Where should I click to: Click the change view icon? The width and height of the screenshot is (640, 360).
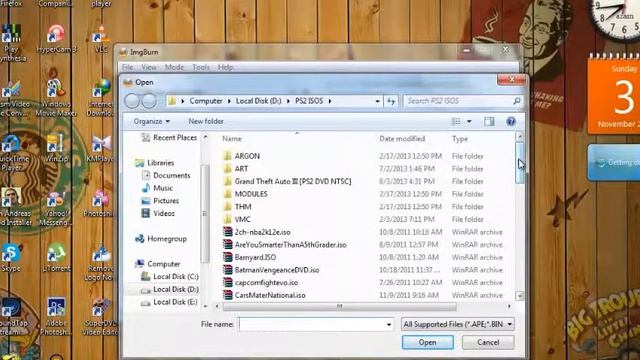456,121
